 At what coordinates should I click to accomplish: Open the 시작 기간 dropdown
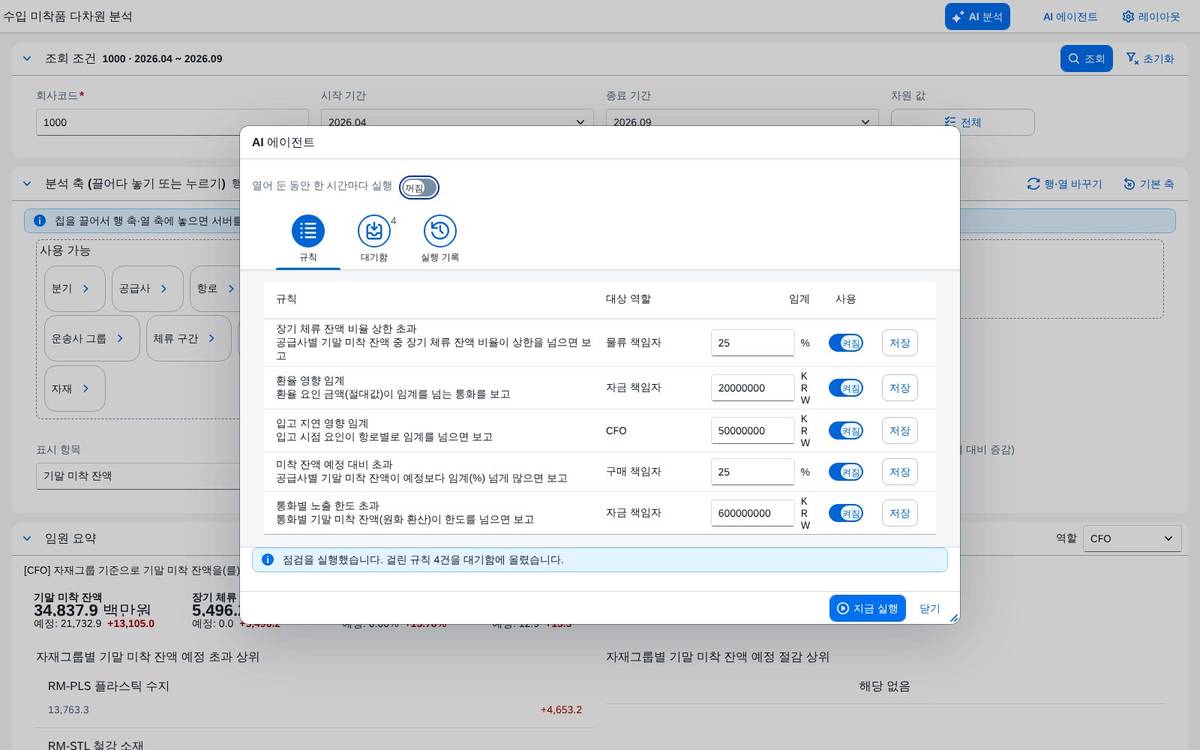pos(581,122)
